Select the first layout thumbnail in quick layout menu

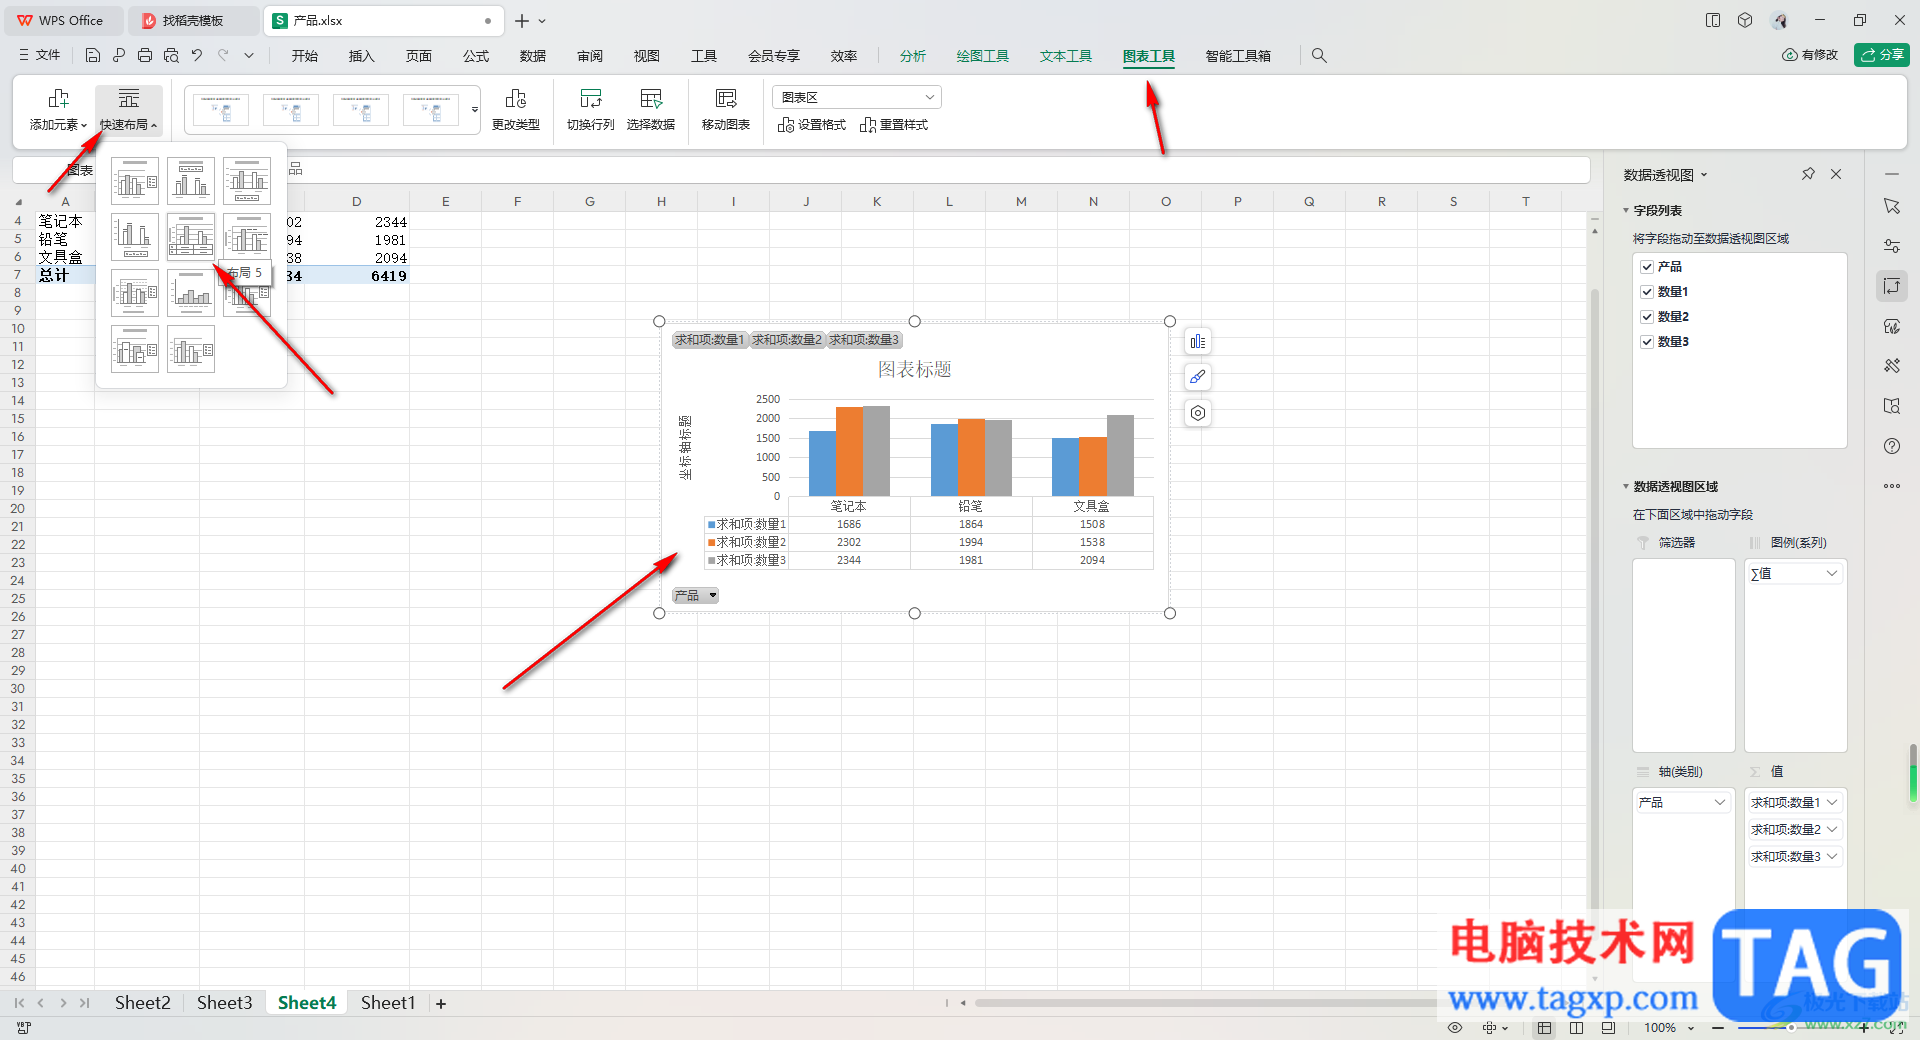(135, 181)
